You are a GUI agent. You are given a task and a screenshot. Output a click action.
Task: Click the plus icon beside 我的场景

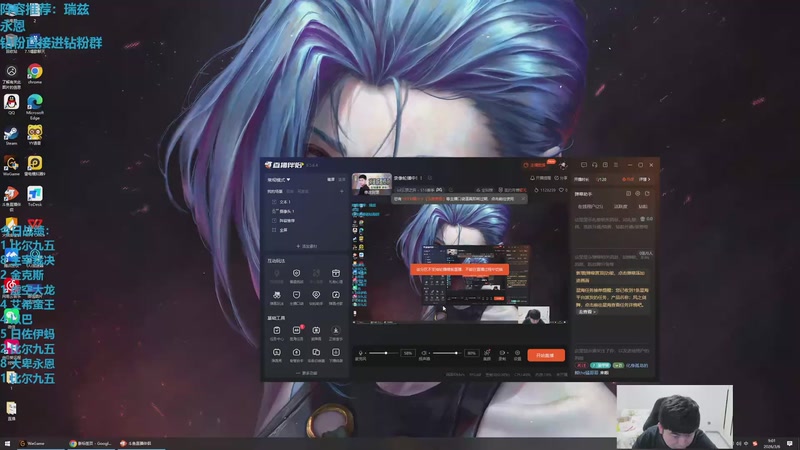(x=341, y=191)
